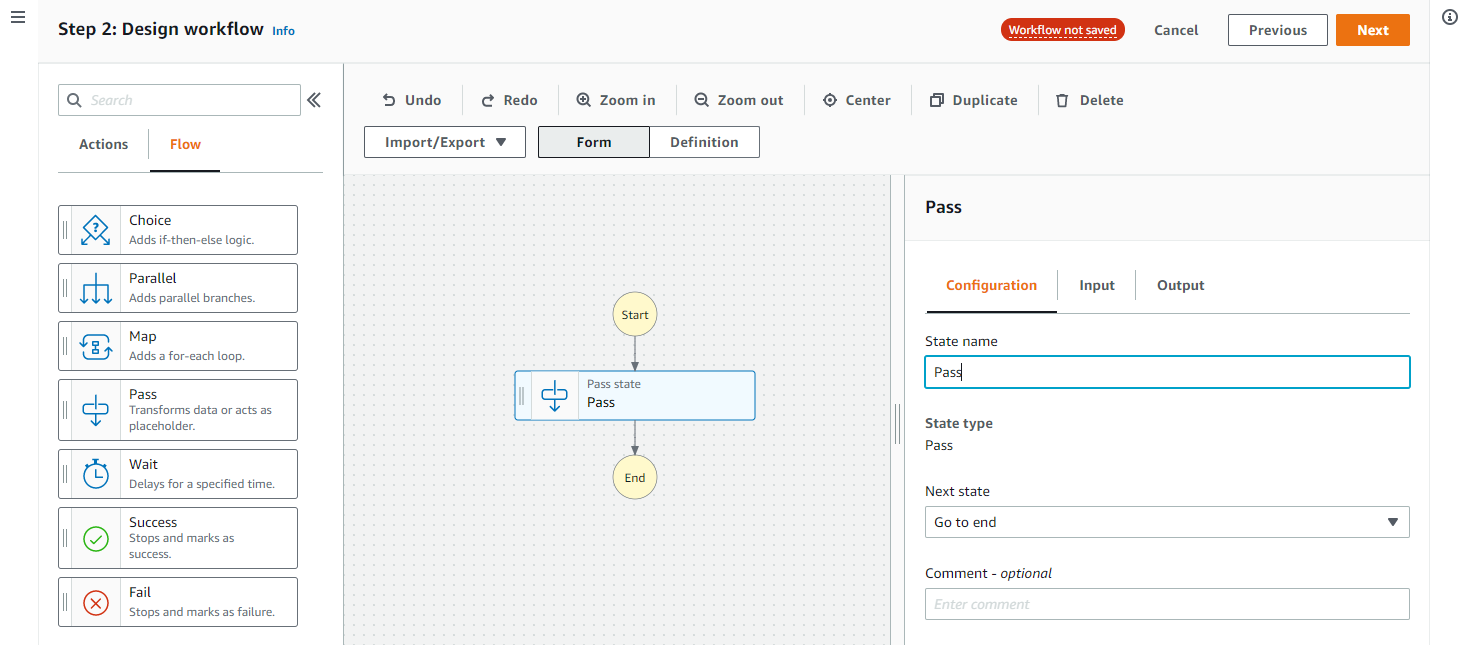Click the search magnifier icon

tap(76, 100)
